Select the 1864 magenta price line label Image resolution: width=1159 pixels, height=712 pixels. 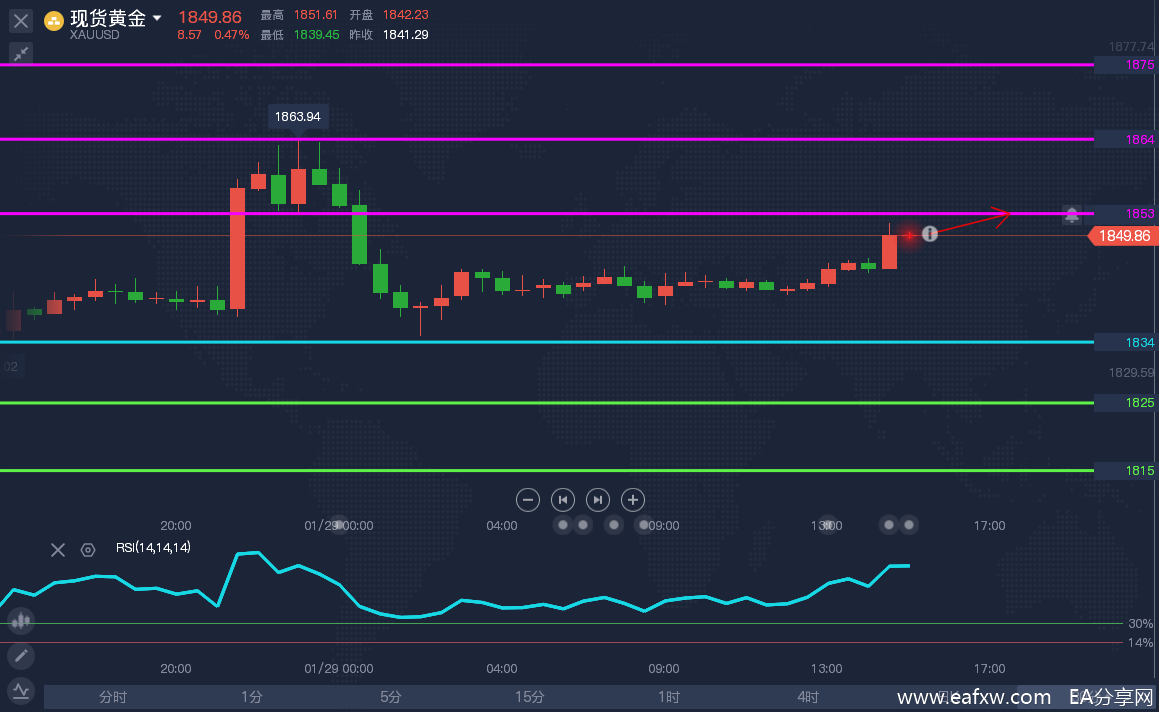[x=1126, y=140]
